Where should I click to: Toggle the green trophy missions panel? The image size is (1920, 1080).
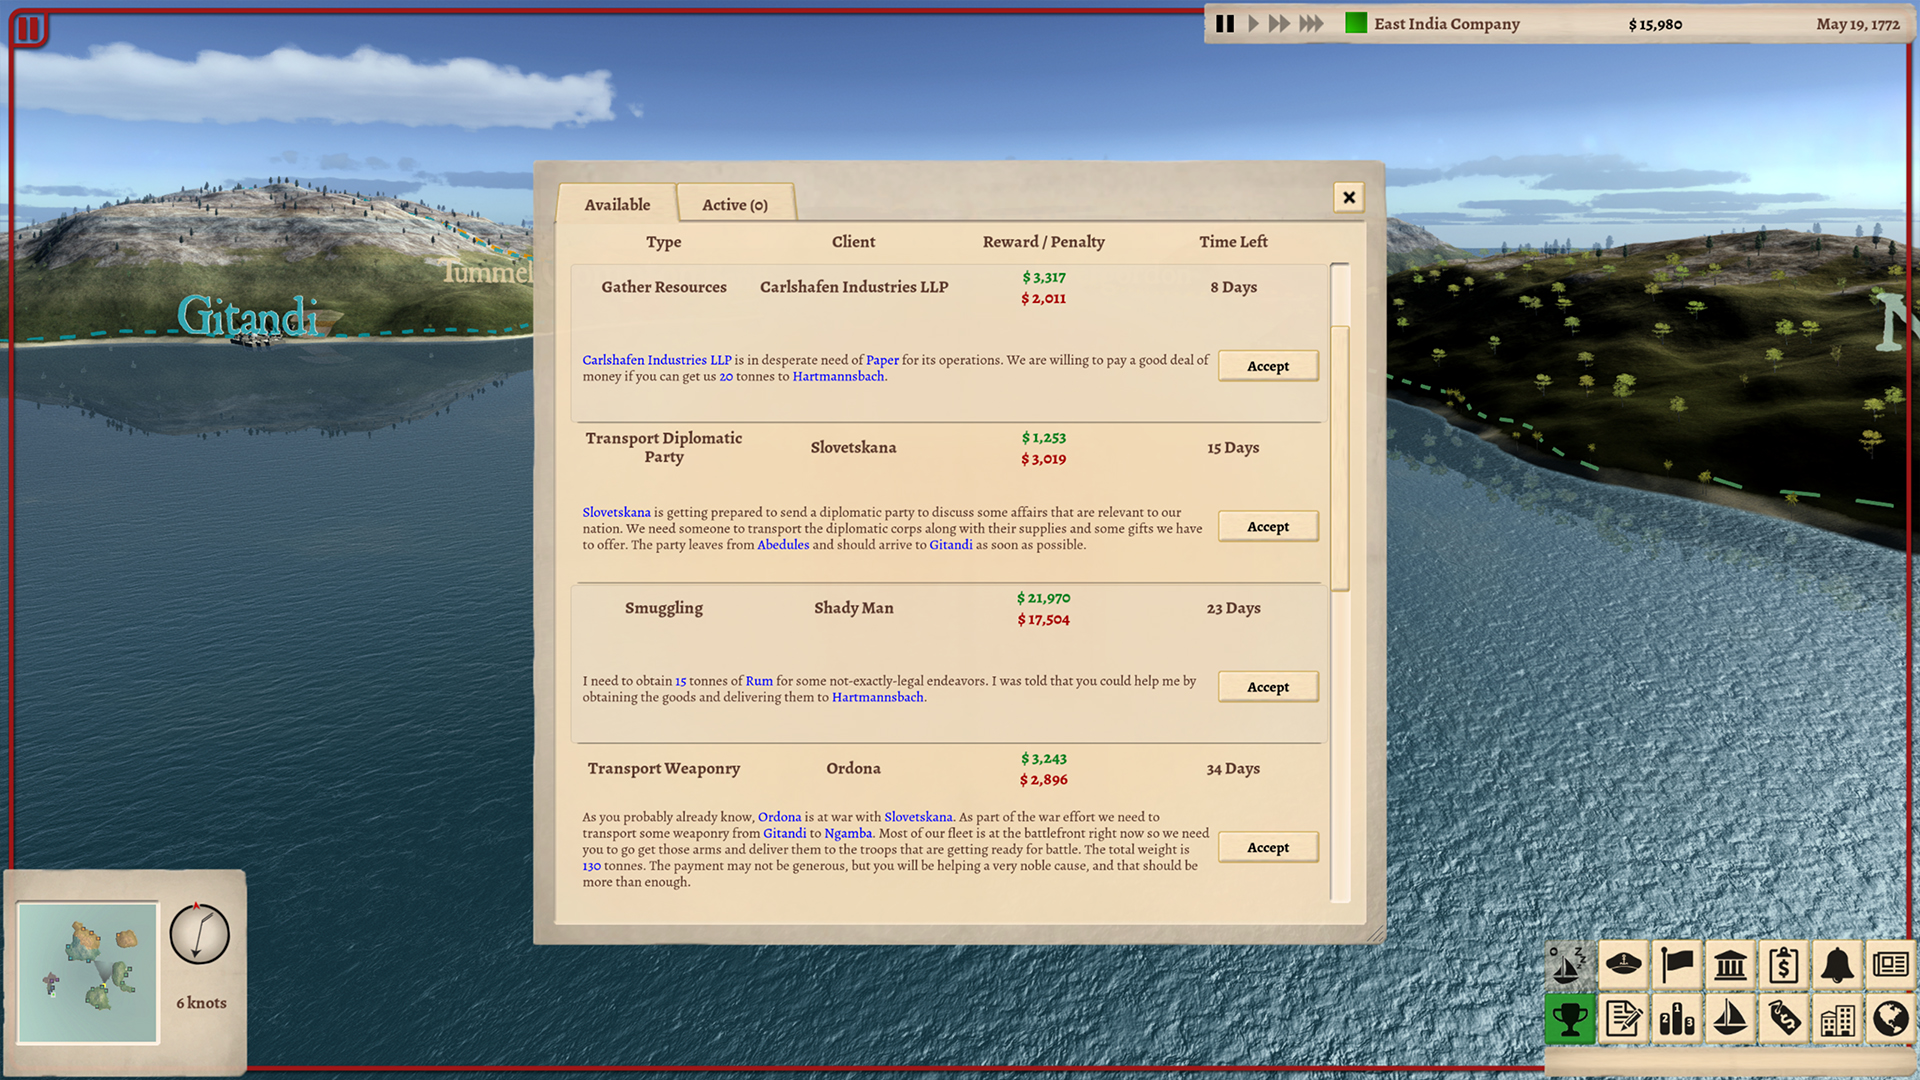click(1570, 1019)
